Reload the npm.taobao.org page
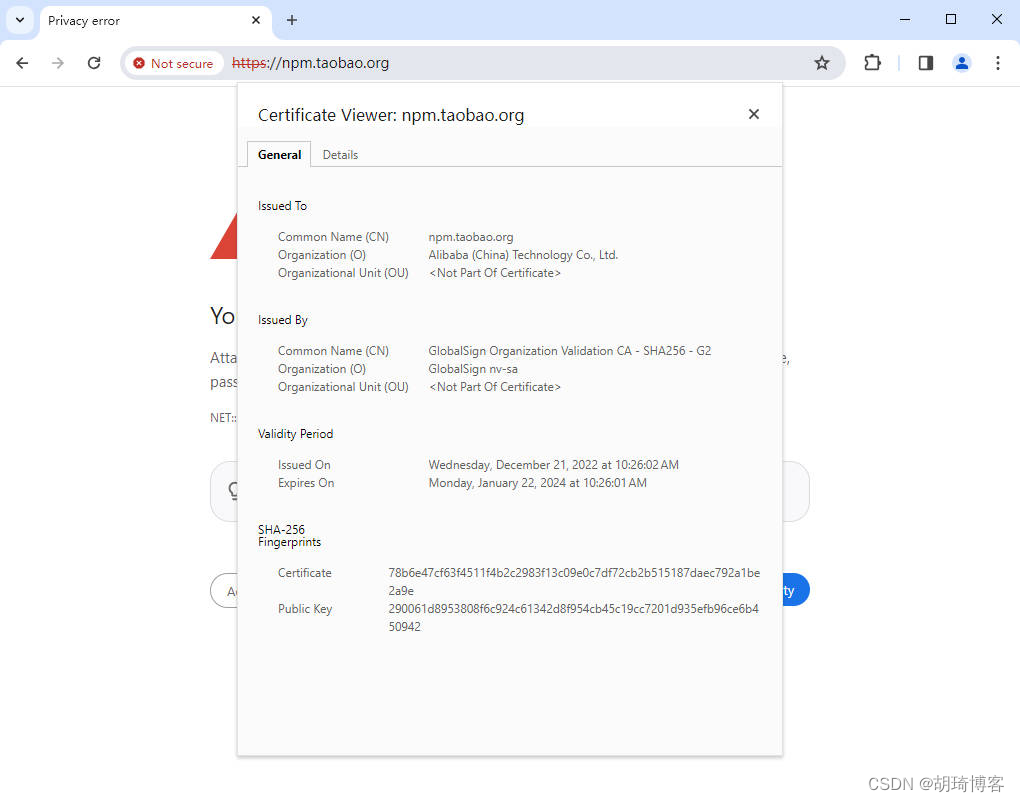The image size is (1020, 802). point(94,63)
